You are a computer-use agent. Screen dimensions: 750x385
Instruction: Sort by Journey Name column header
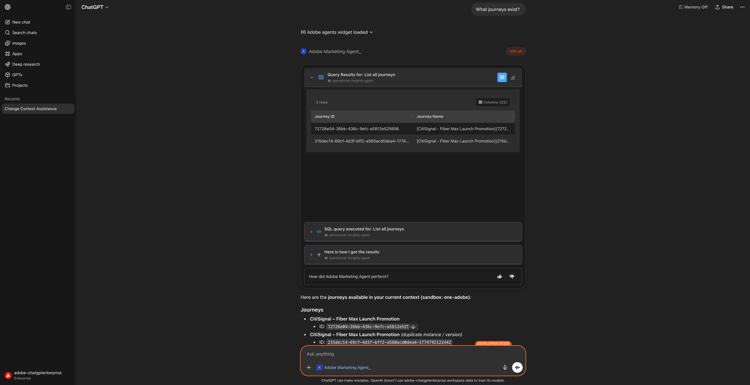430,117
